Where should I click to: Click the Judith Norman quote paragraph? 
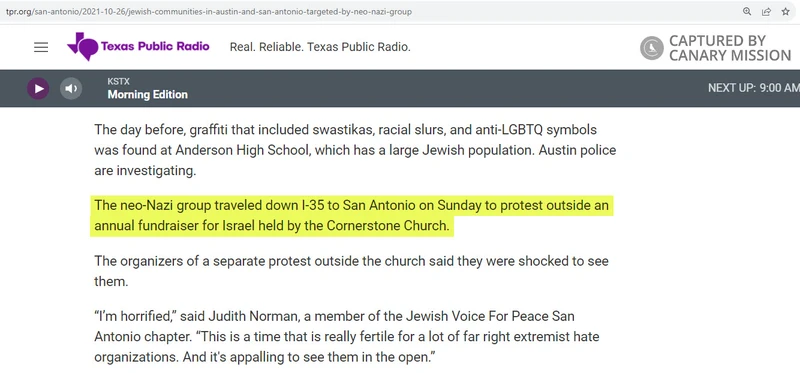coord(346,336)
